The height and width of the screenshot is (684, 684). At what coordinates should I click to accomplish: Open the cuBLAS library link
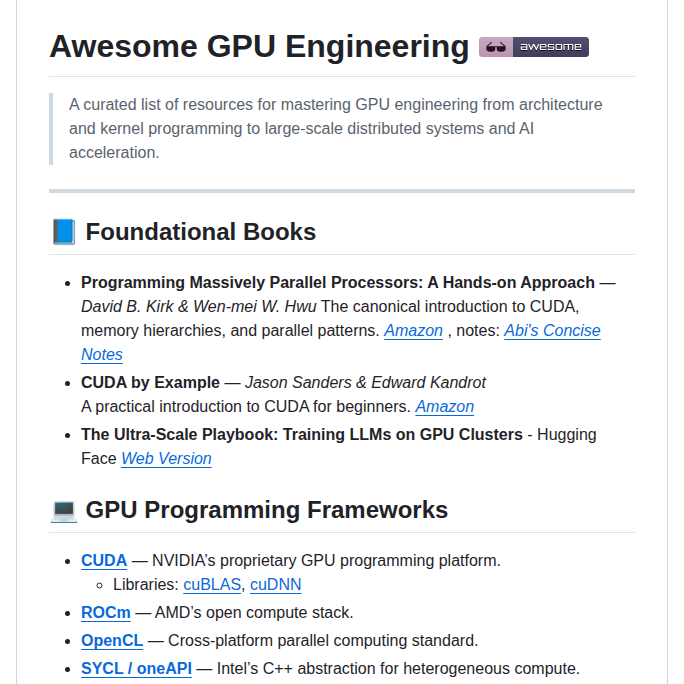point(212,585)
